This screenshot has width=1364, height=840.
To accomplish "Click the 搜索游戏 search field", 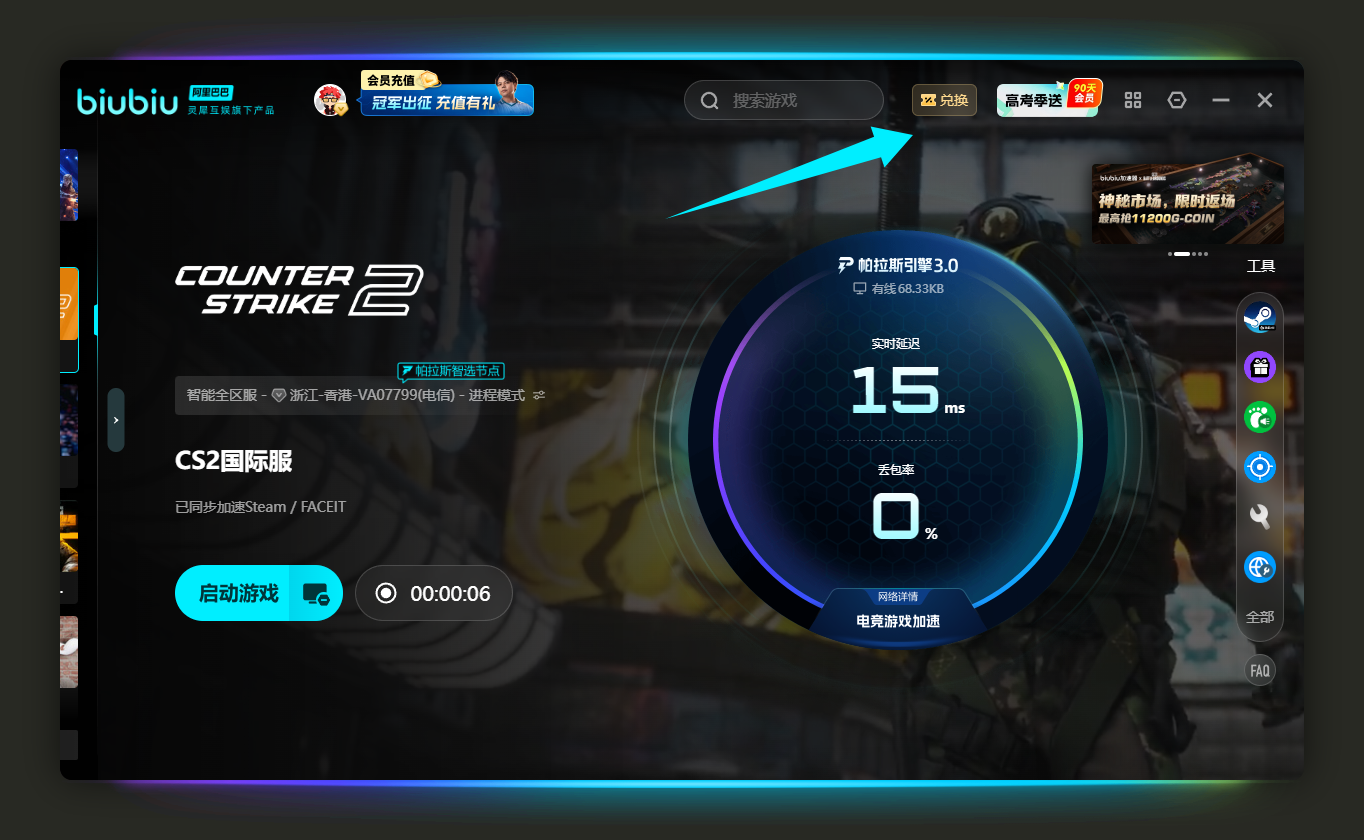I will (x=784, y=100).
